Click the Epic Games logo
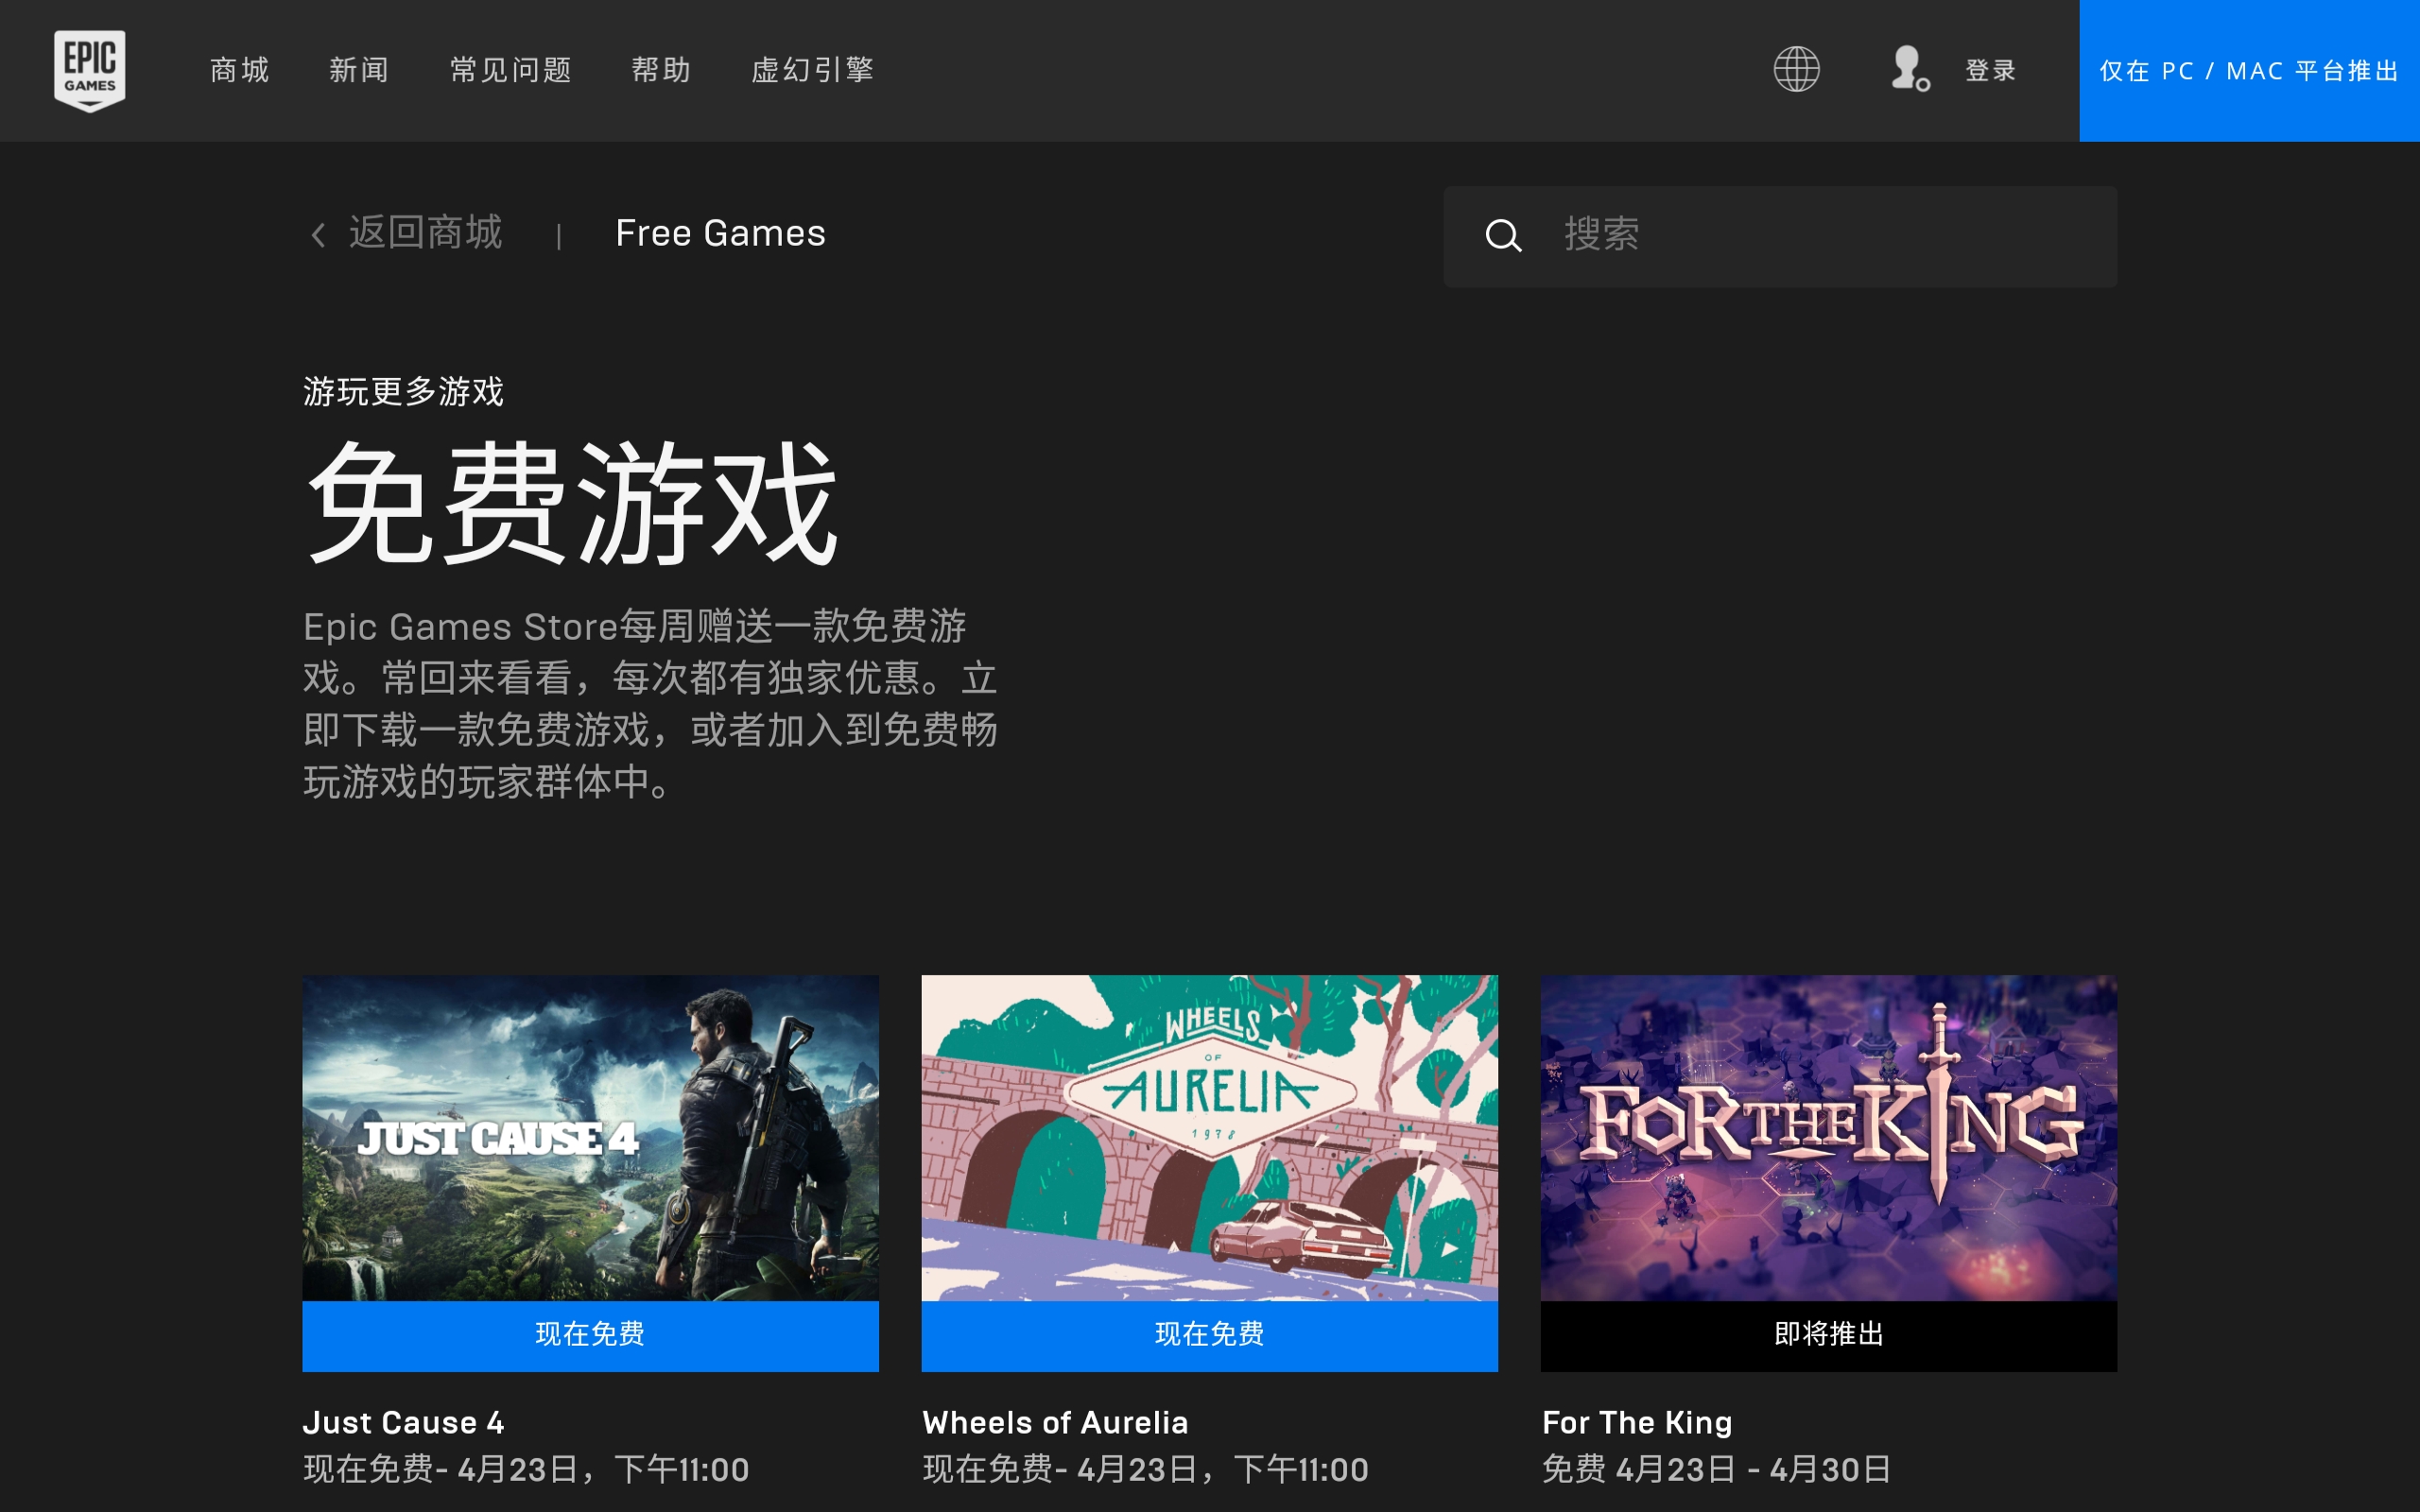2420x1512 pixels. pos(90,71)
